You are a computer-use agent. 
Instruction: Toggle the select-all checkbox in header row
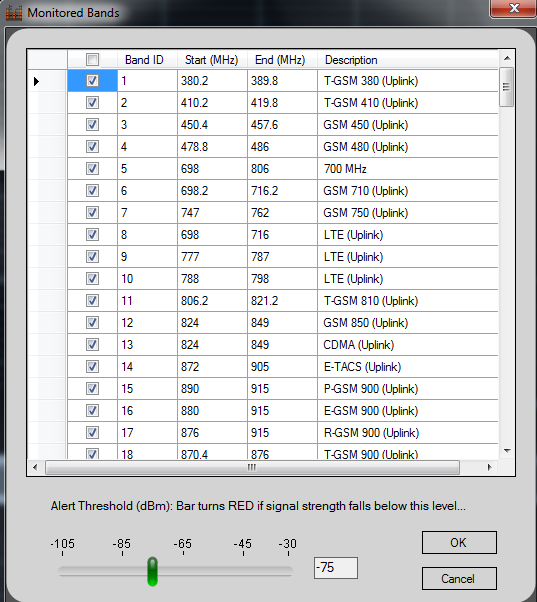tap(93, 60)
